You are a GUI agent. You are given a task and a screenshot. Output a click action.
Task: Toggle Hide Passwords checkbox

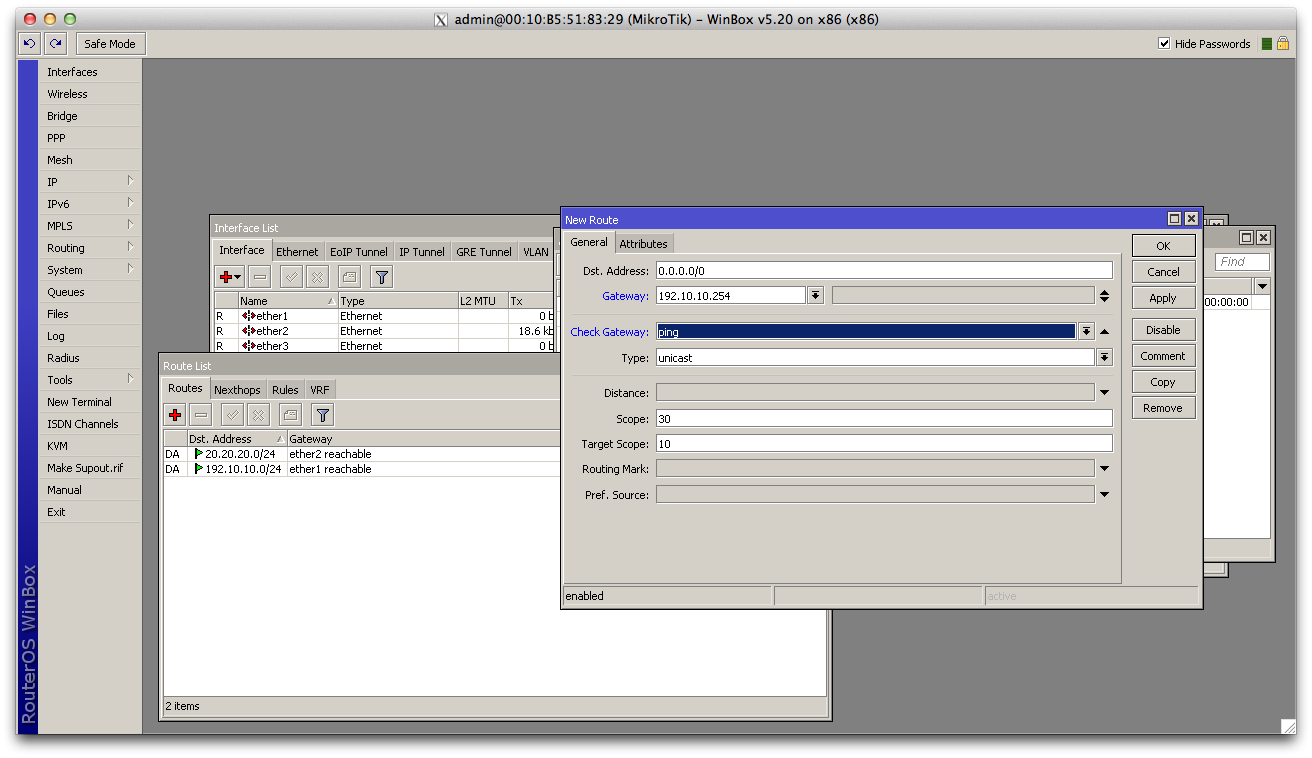pos(1164,44)
